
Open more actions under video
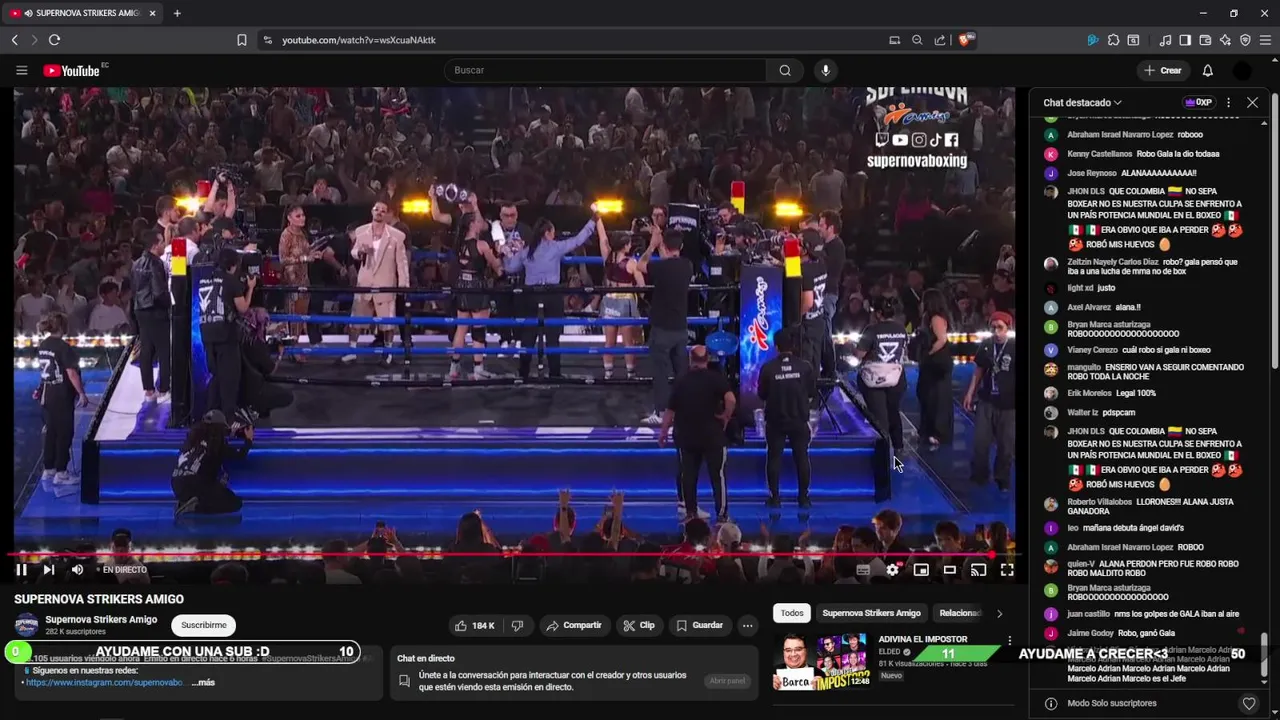pos(747,625)
